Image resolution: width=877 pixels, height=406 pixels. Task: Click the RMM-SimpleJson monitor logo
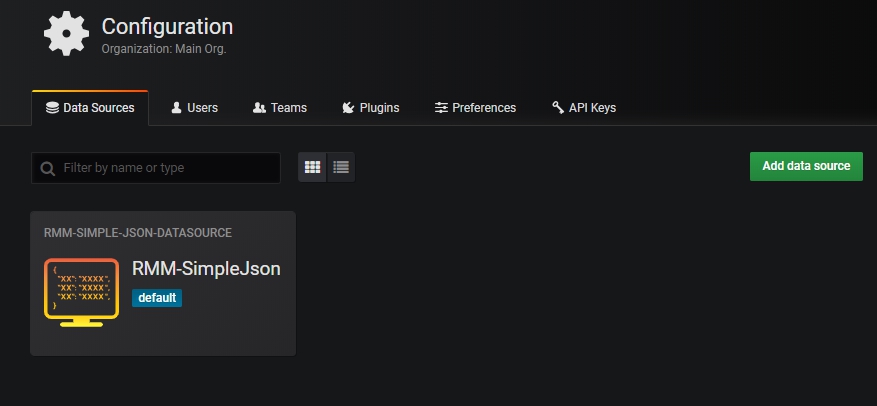point(81,289)
